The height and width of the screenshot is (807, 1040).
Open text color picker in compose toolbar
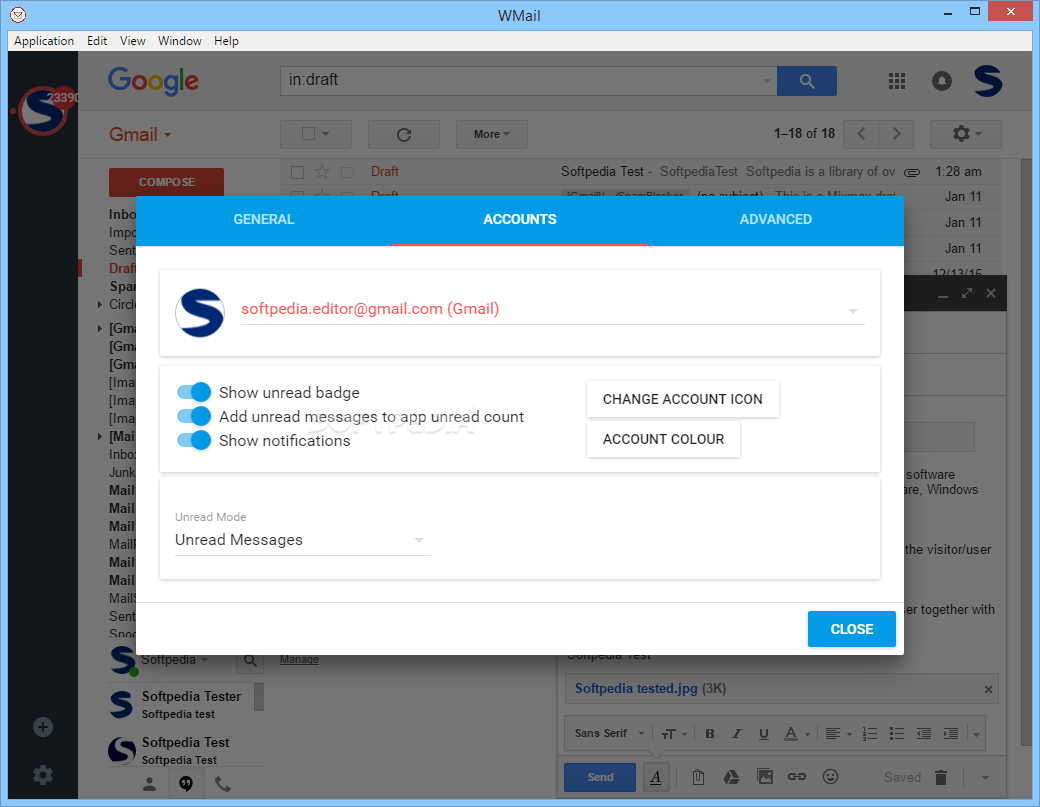795,733
